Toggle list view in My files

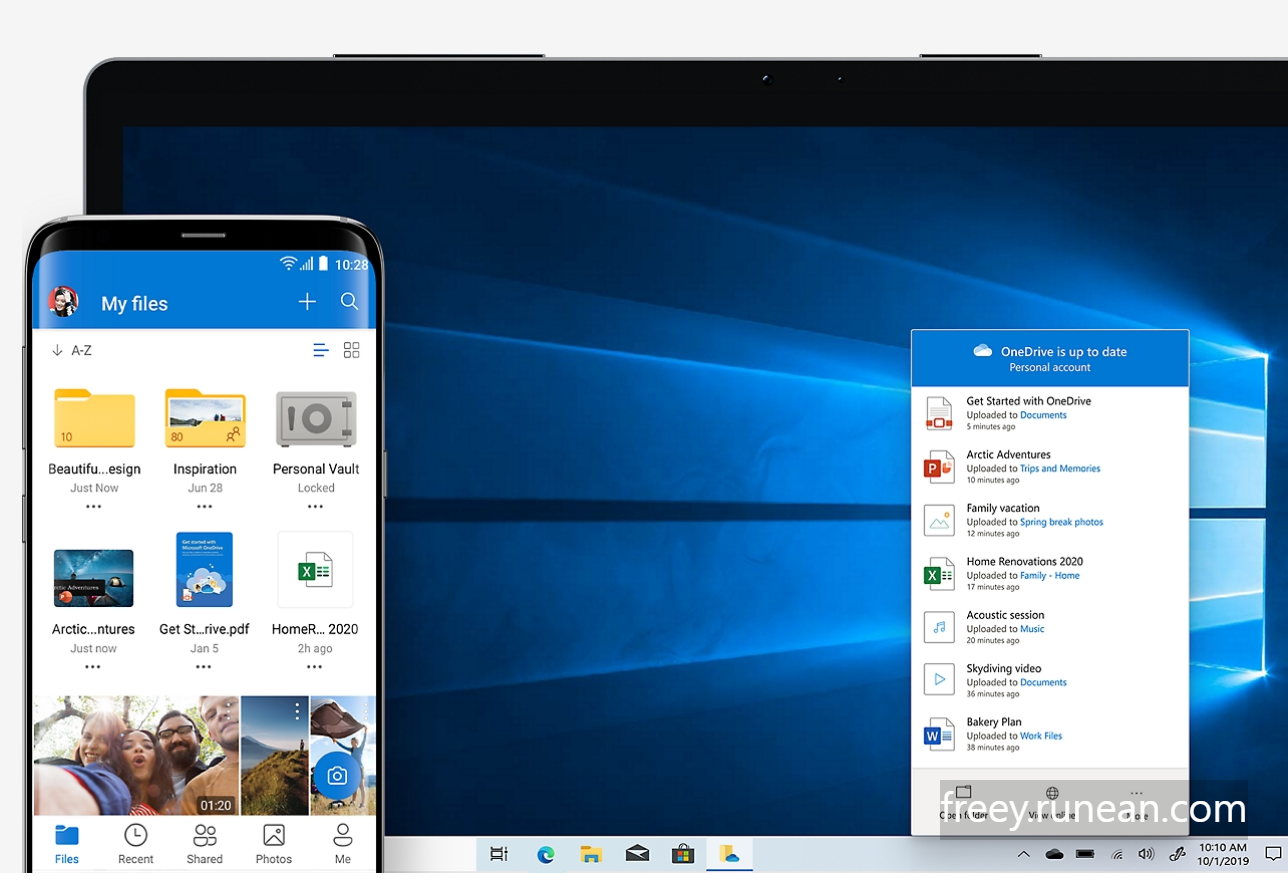(x=320, y=350)
